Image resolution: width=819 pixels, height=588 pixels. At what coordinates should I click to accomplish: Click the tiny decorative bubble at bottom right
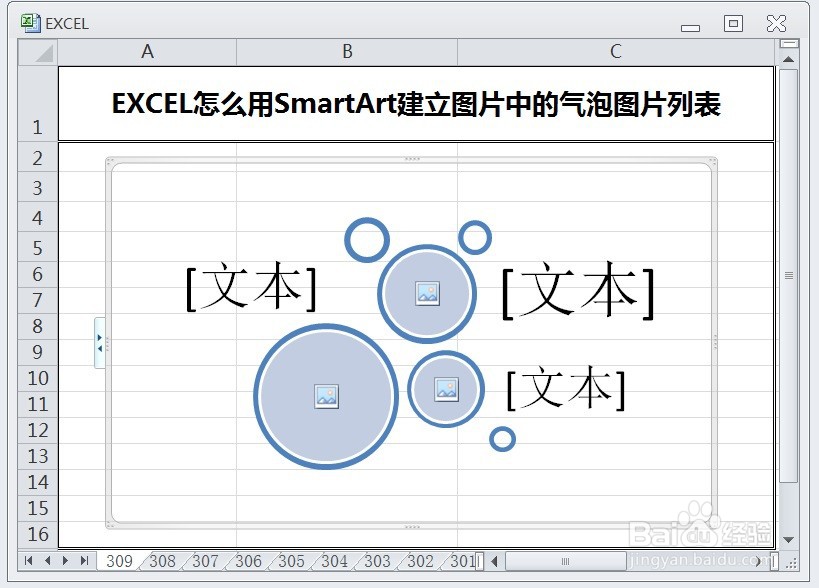(502, 439)
